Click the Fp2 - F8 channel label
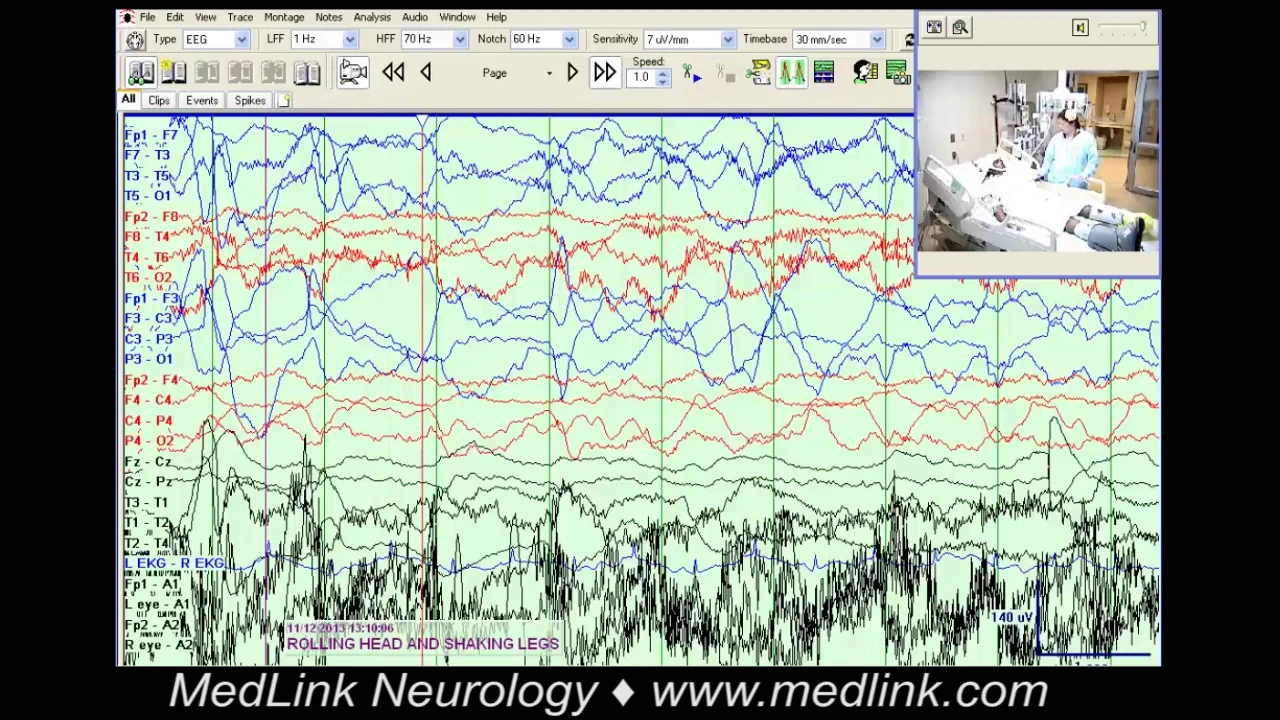This screenshot has width=1280, height=720. pos(151,217)
